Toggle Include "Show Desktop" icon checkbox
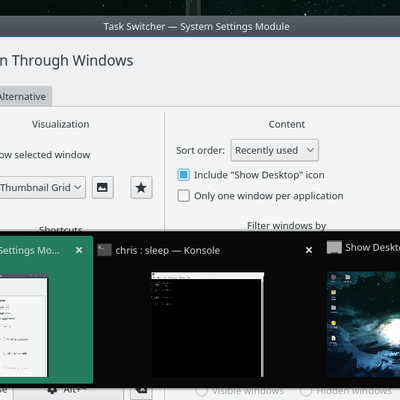400x400 pixels. coord(183,175)
